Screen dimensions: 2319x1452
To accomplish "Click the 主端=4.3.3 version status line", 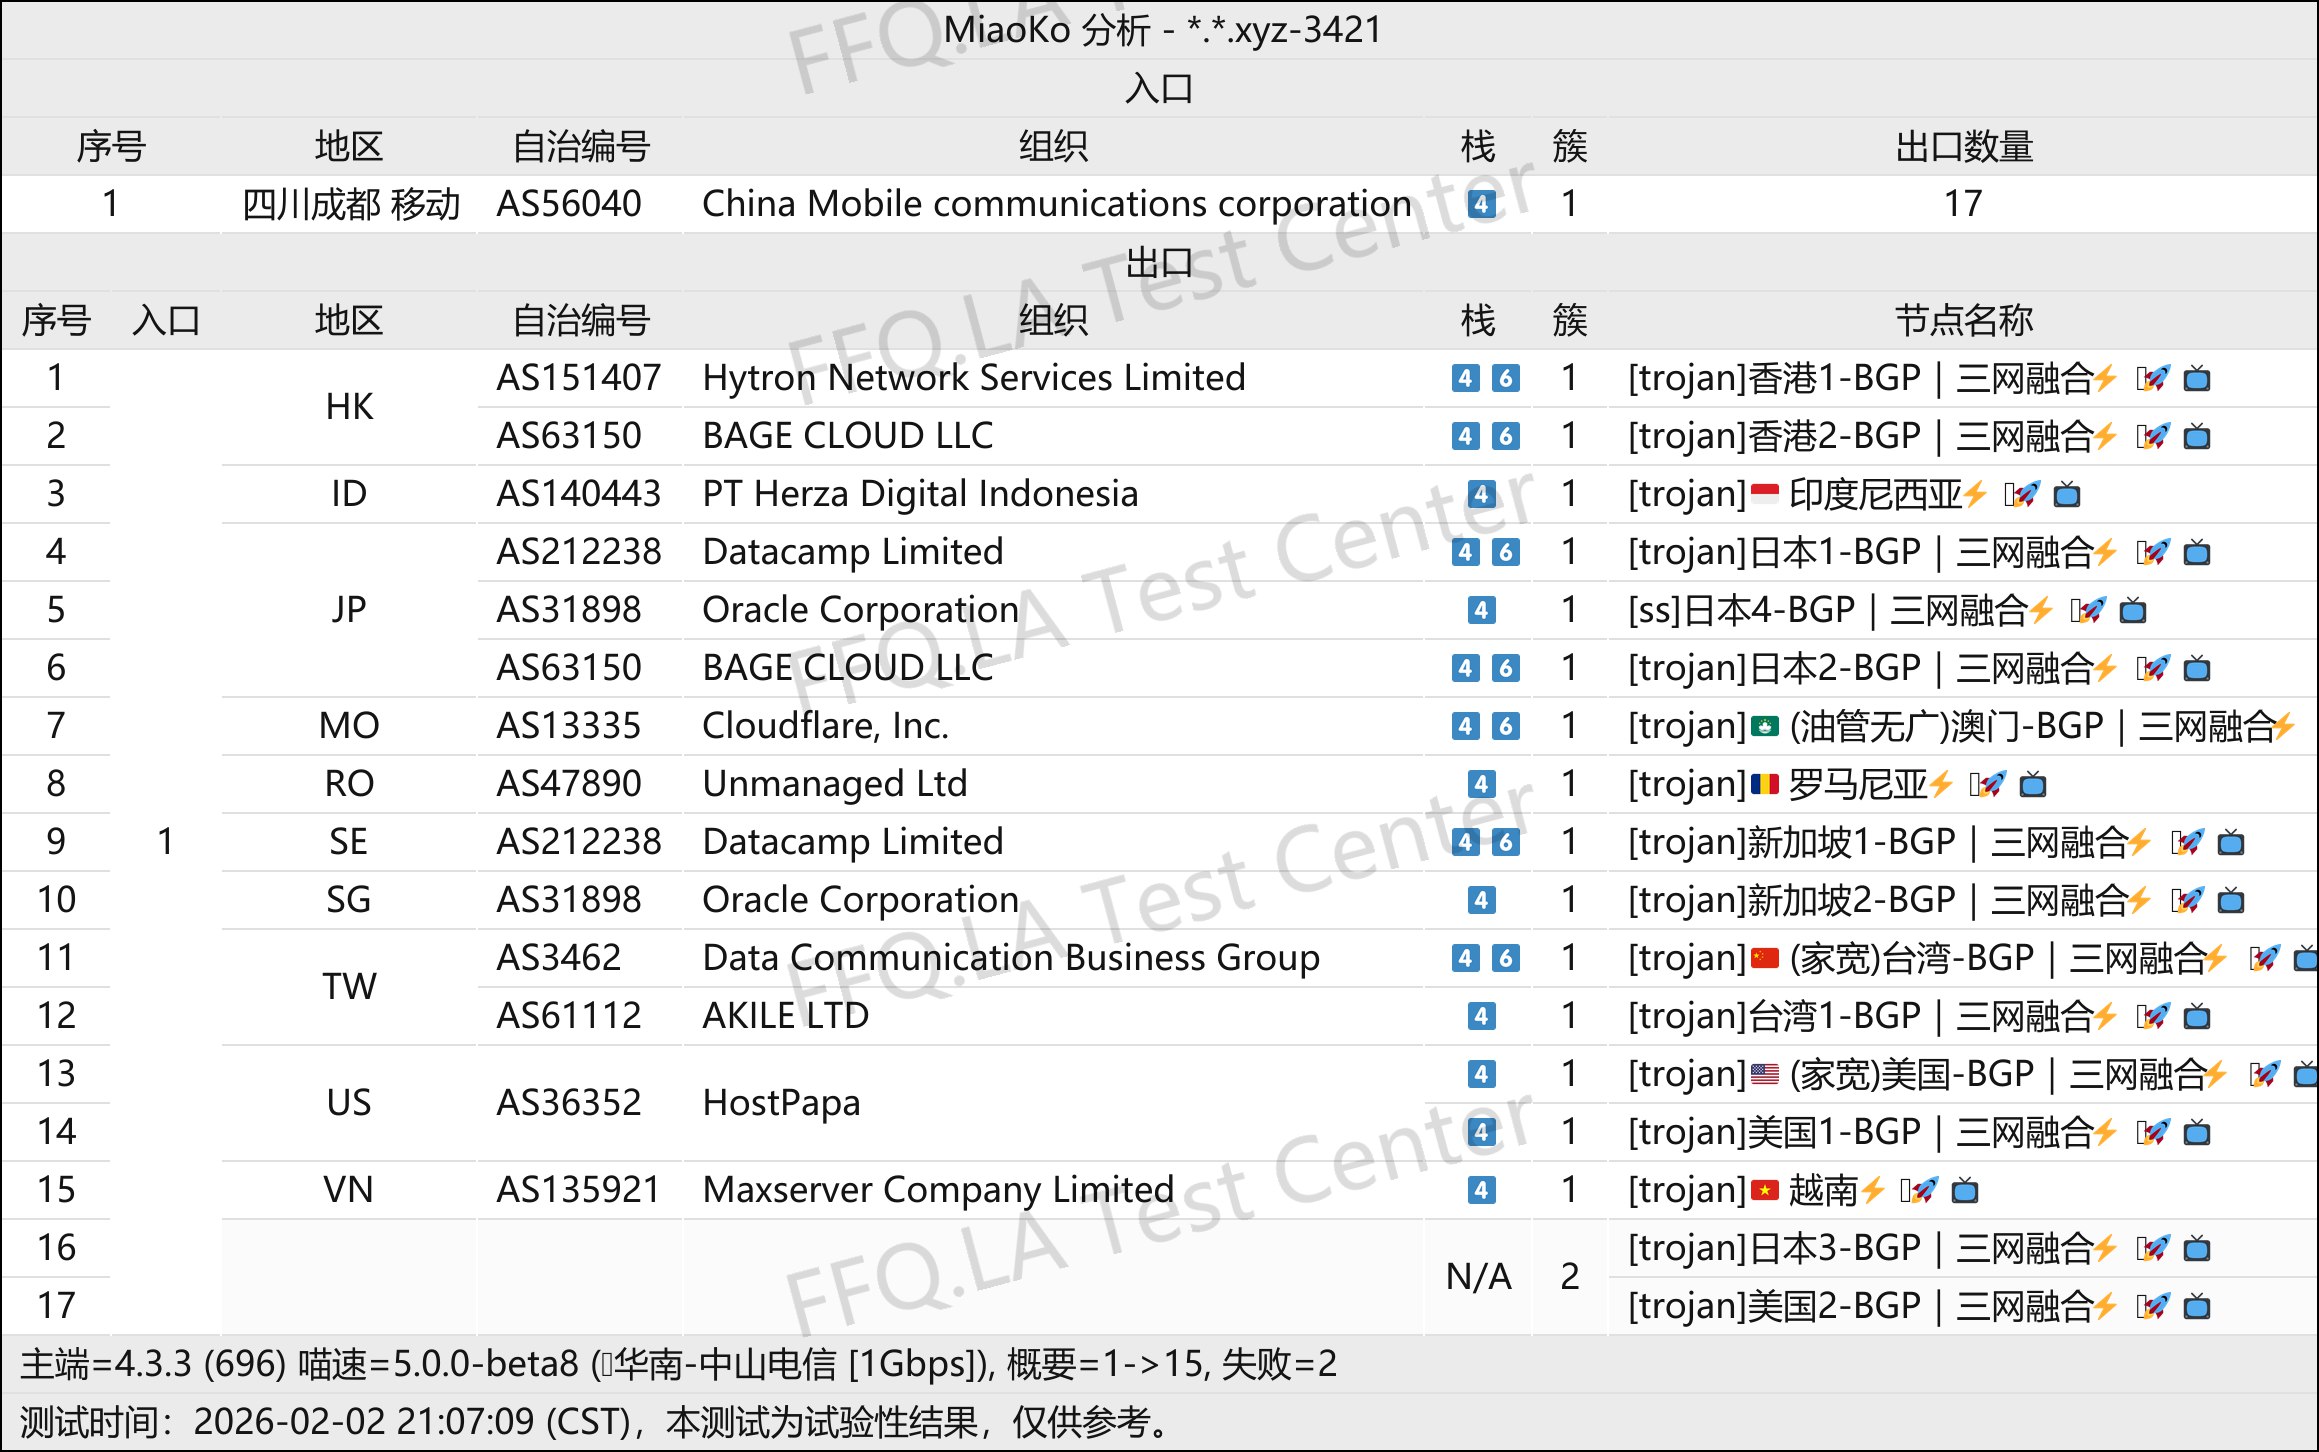I will point(678,1364).
